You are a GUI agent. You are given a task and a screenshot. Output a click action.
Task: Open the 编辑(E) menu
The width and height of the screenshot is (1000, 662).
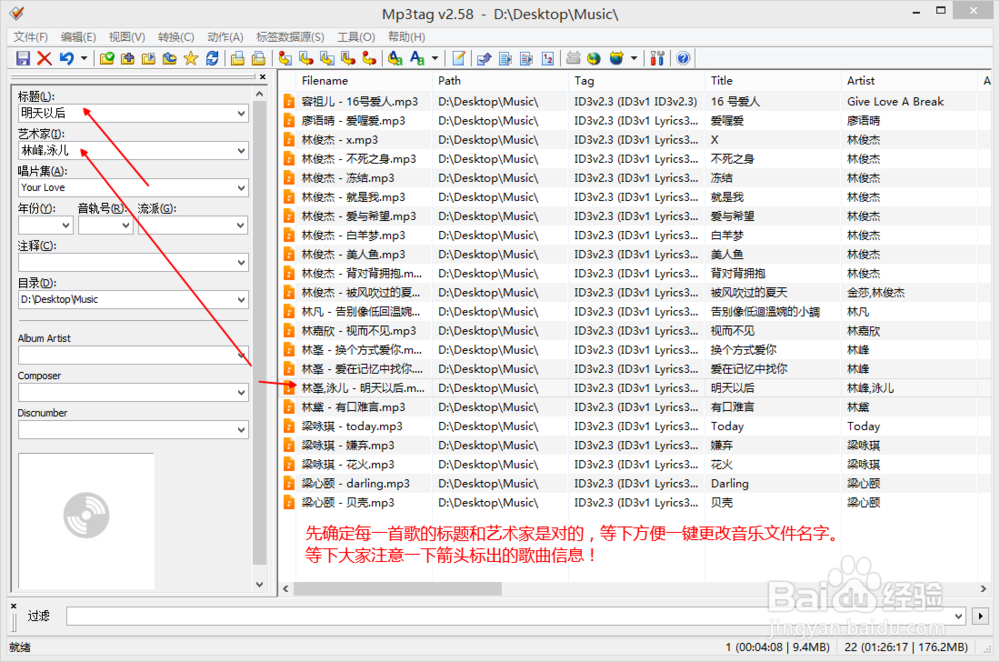point(78,37)
